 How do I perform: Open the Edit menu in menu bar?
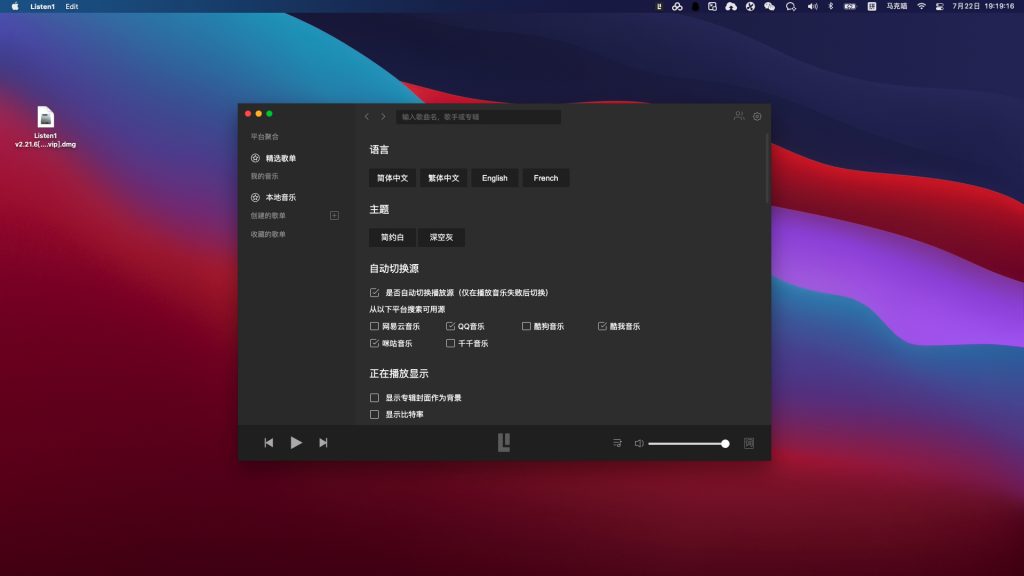(x=70, y=6)
